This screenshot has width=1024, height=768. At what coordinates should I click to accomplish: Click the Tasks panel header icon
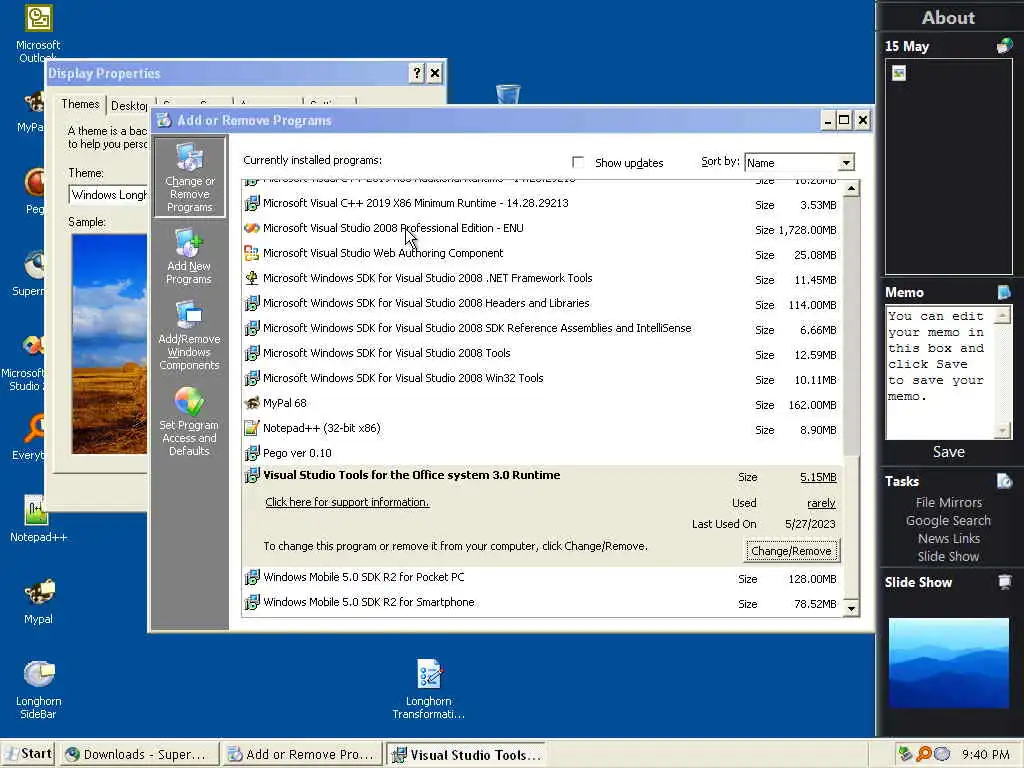[x=1004, y=481]
